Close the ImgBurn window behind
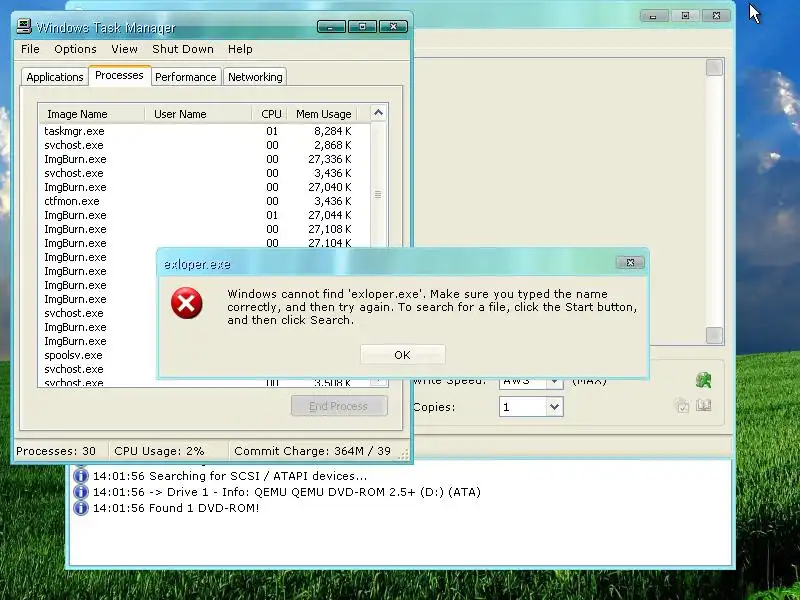Screen dimensions: 800x600 pos(716,16)
